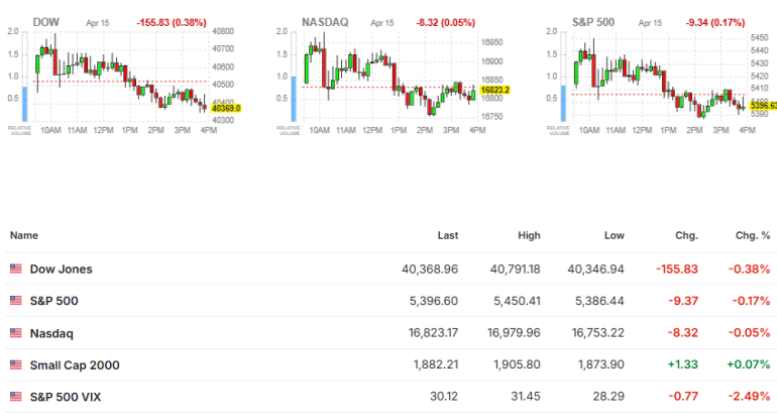Open the Dow Jones index link
This screenshot has width=777, height=413.
[61, 269]
